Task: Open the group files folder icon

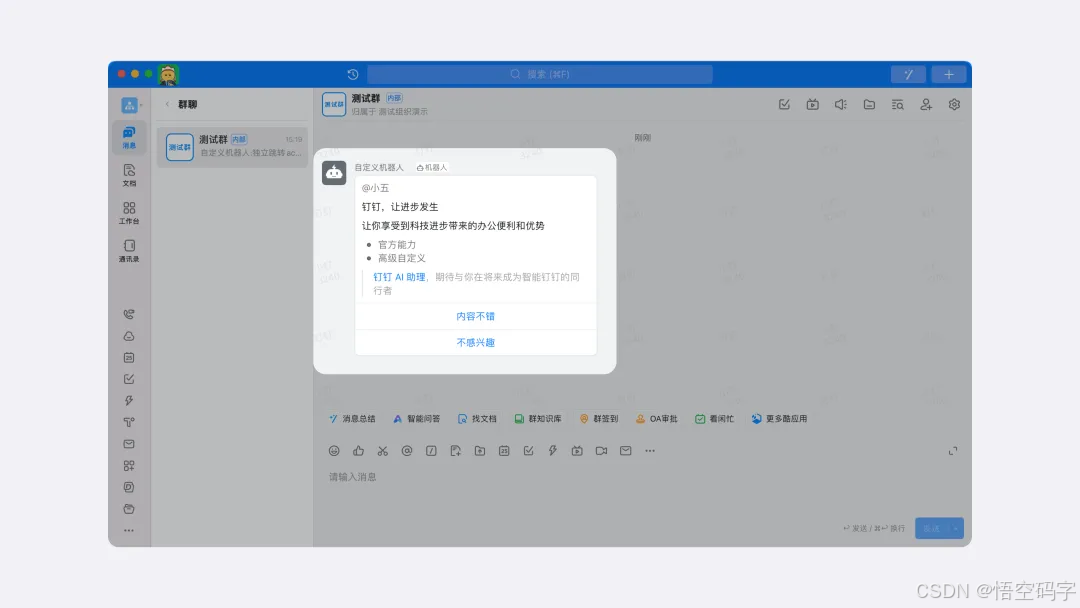Action: [869, 105]
